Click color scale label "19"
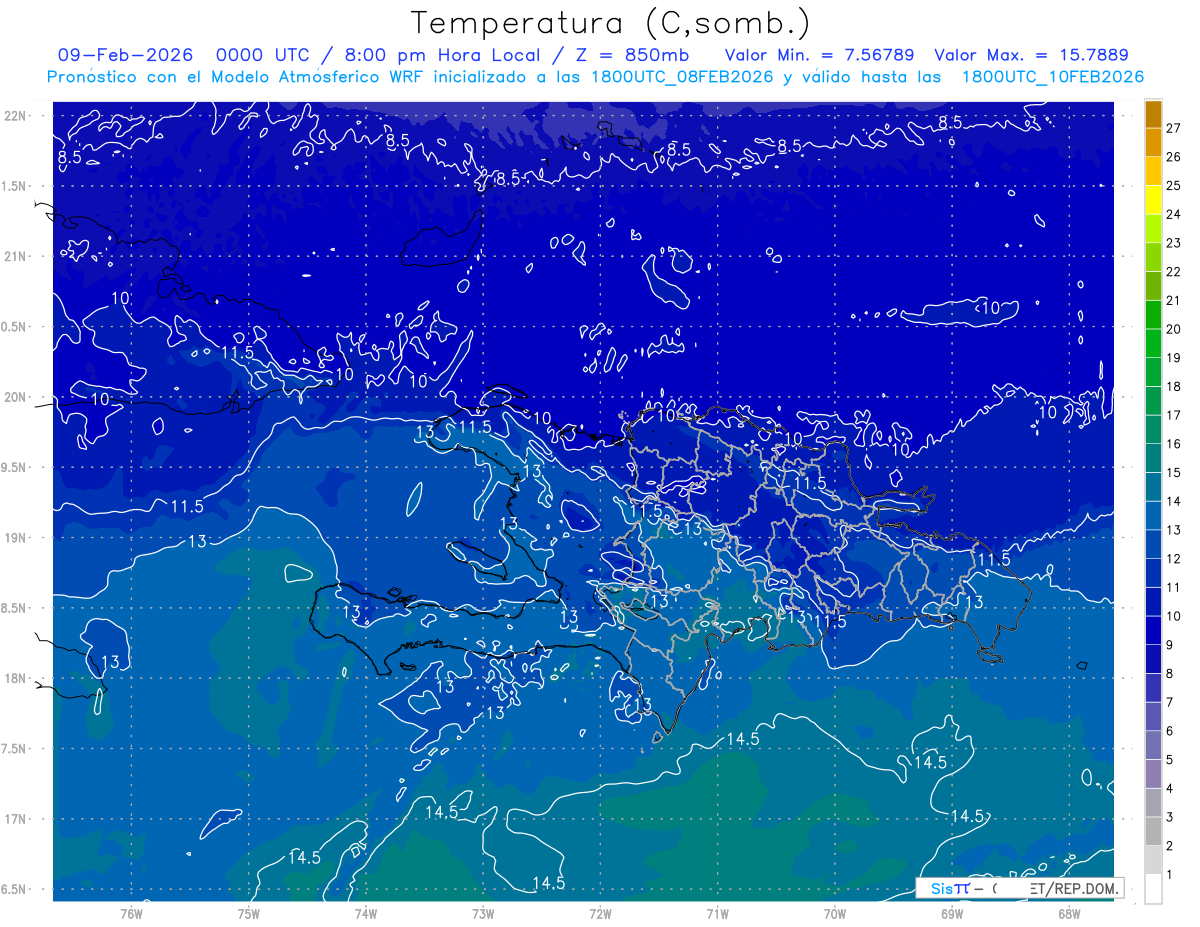 click(1173, 358)
